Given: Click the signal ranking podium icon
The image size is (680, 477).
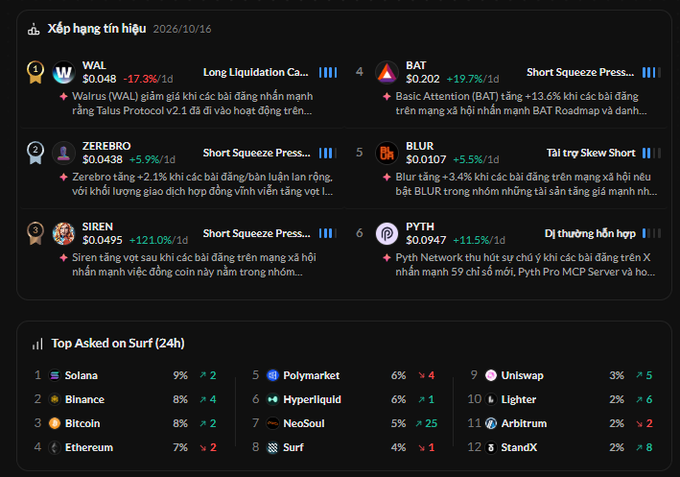Looking at the screenshot, I should pyautogui.click(x=33, y=29).
